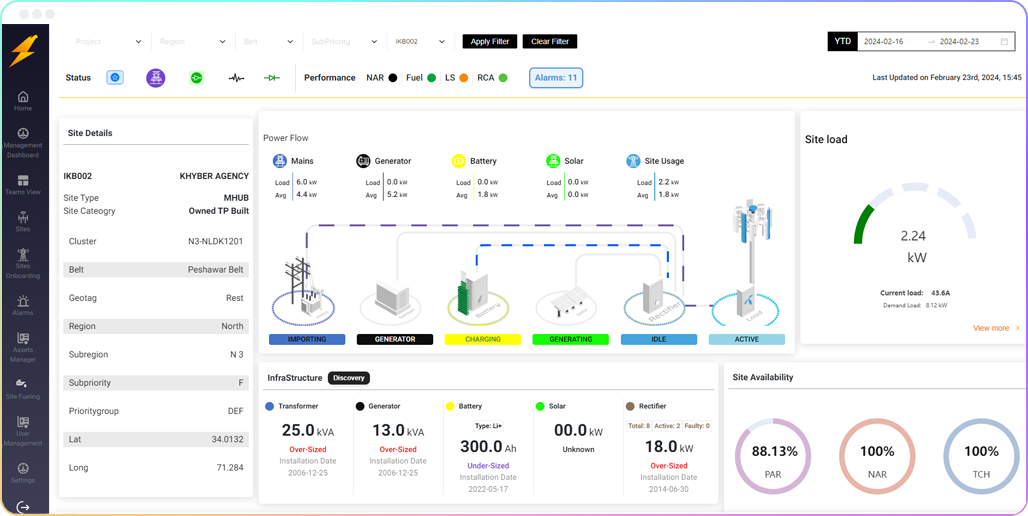
Task: Click the orange LS color indicator
Action: 464,78
